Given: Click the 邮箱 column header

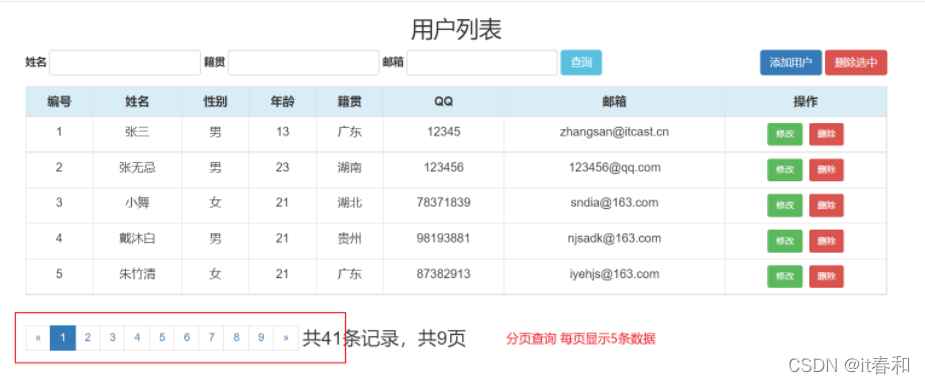Looking at the screenshot, I should [614, 101].
